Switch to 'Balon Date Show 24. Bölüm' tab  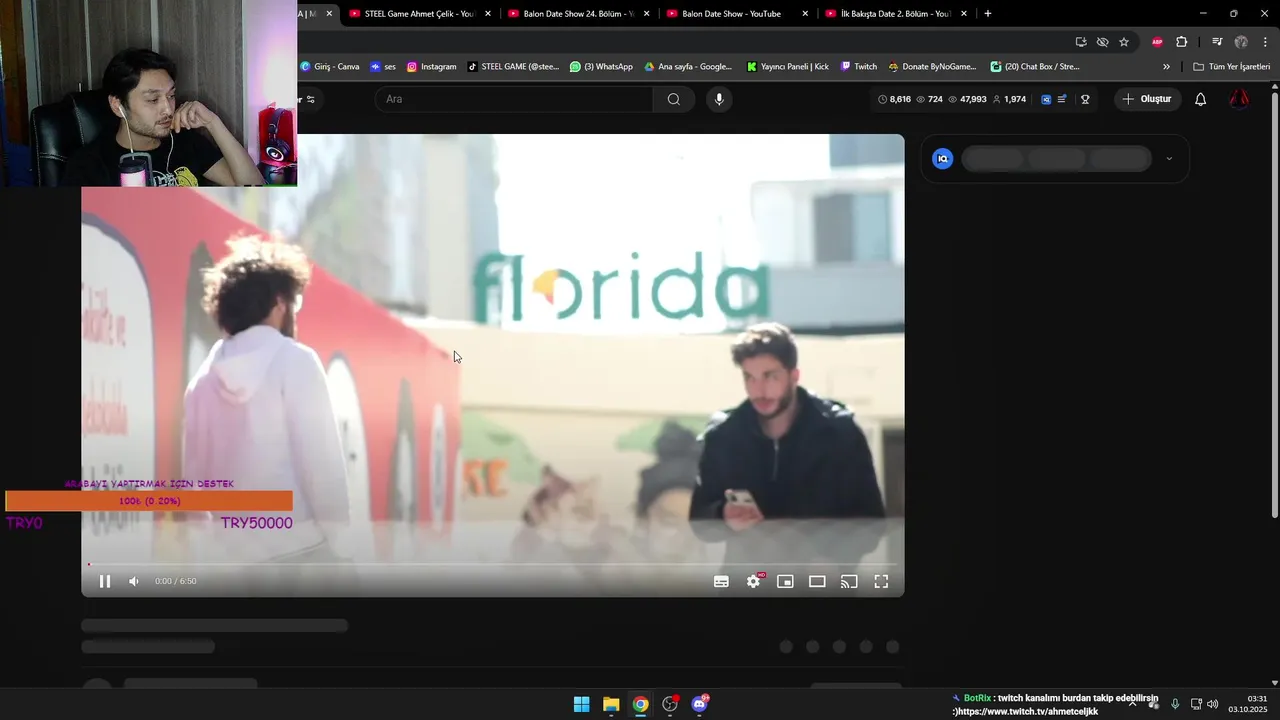[x=571, y=14]
